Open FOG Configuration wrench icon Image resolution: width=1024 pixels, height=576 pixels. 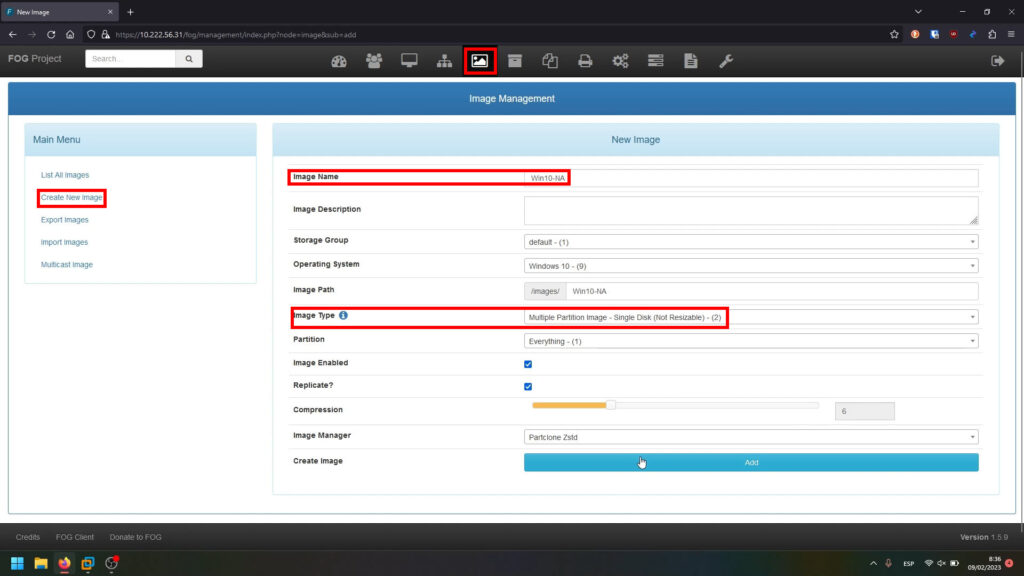tap(725, 61)
